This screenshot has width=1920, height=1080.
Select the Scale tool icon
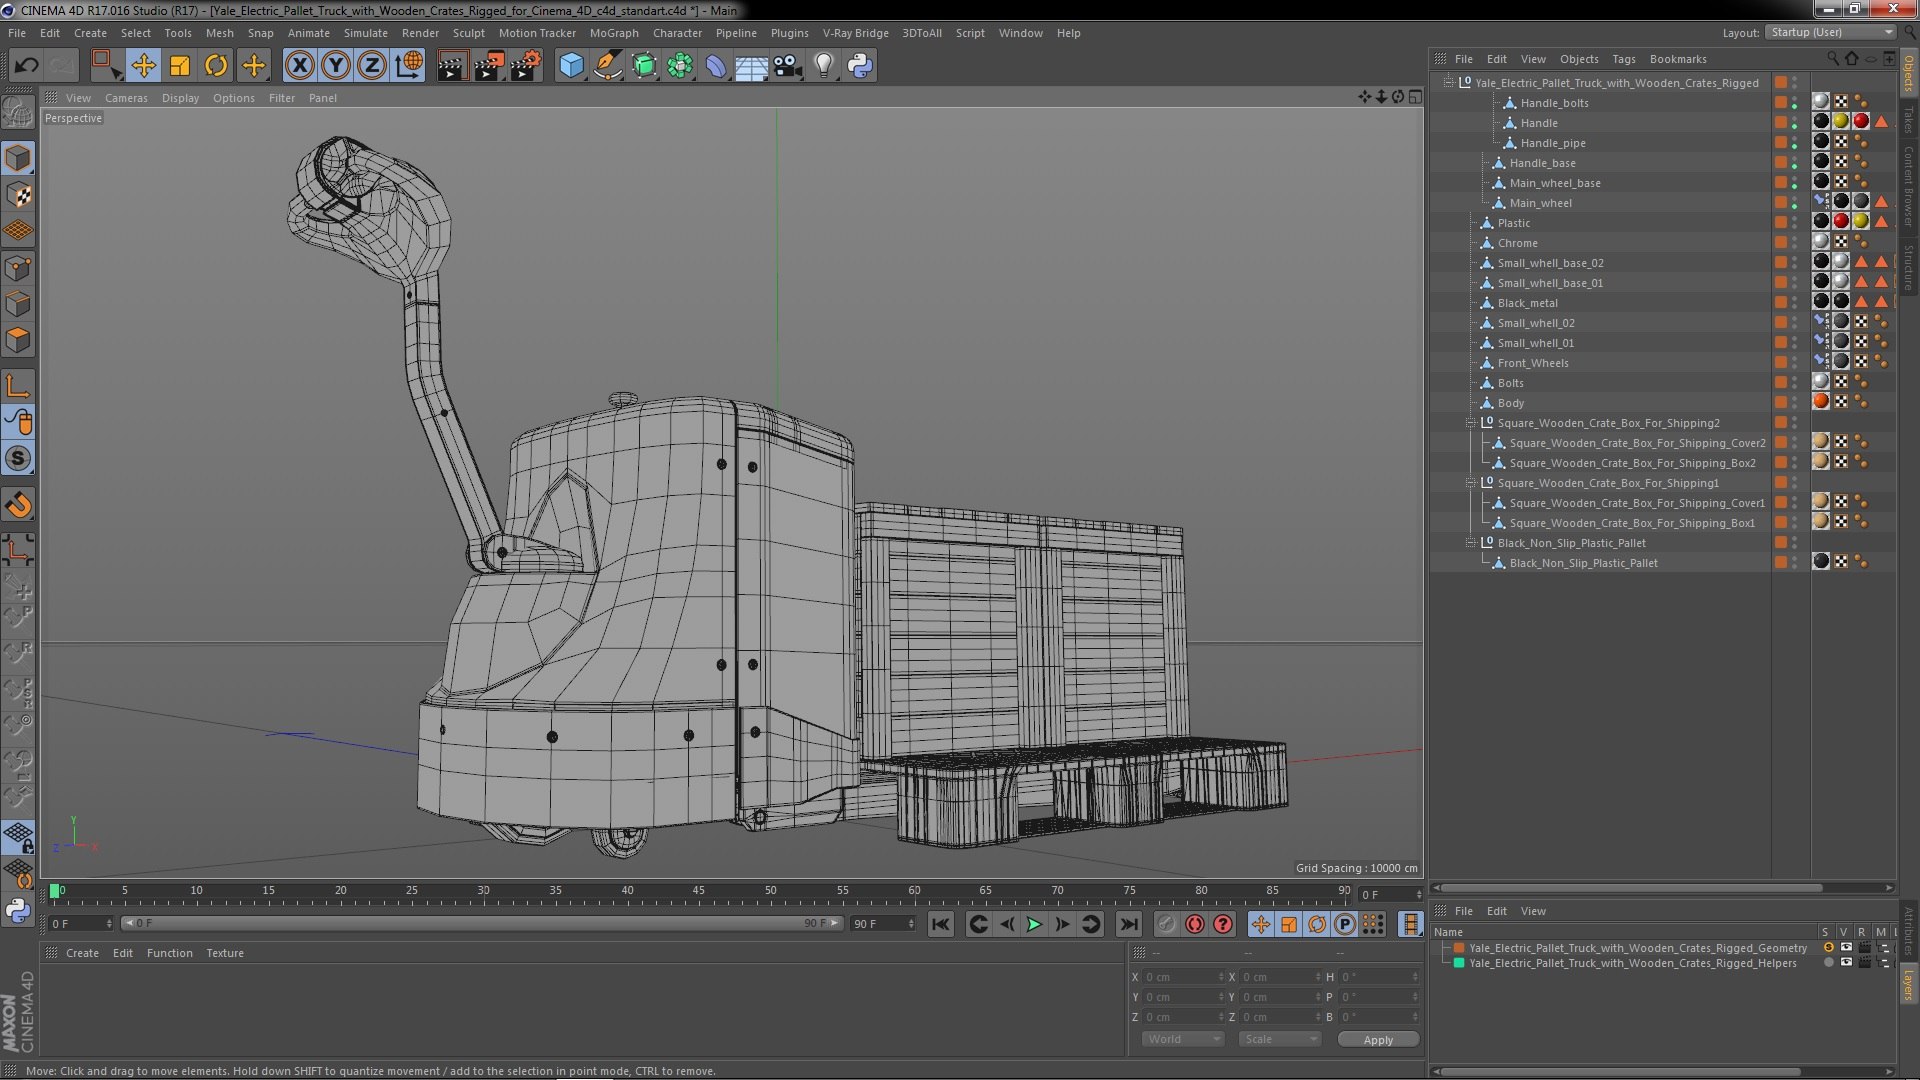tap(180, 66)
